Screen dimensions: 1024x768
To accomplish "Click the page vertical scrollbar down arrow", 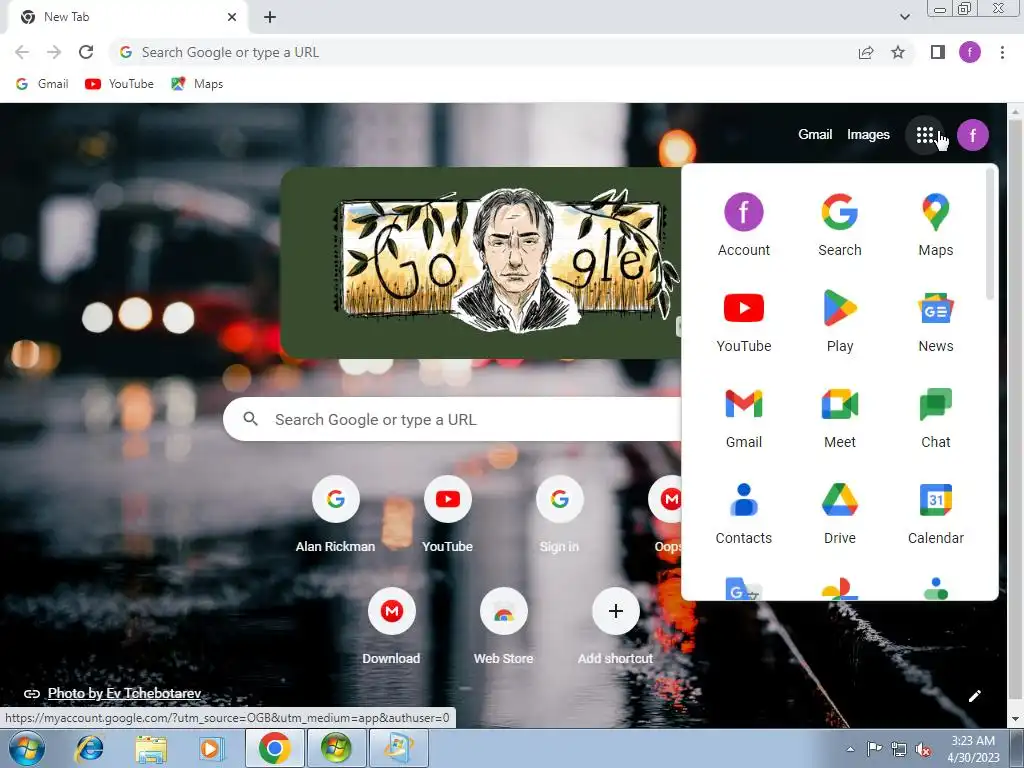I will (x=1015, y=720).
